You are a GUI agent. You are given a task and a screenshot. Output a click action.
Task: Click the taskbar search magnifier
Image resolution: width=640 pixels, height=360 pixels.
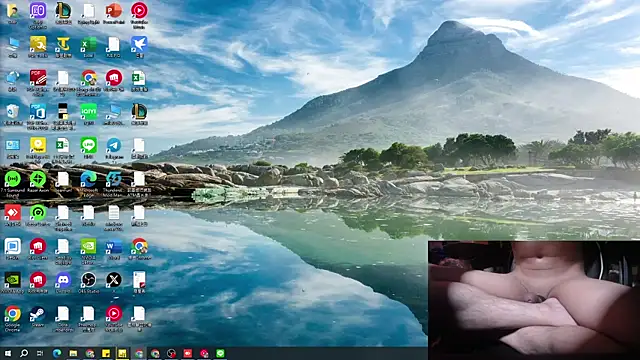tap(24, 353)
